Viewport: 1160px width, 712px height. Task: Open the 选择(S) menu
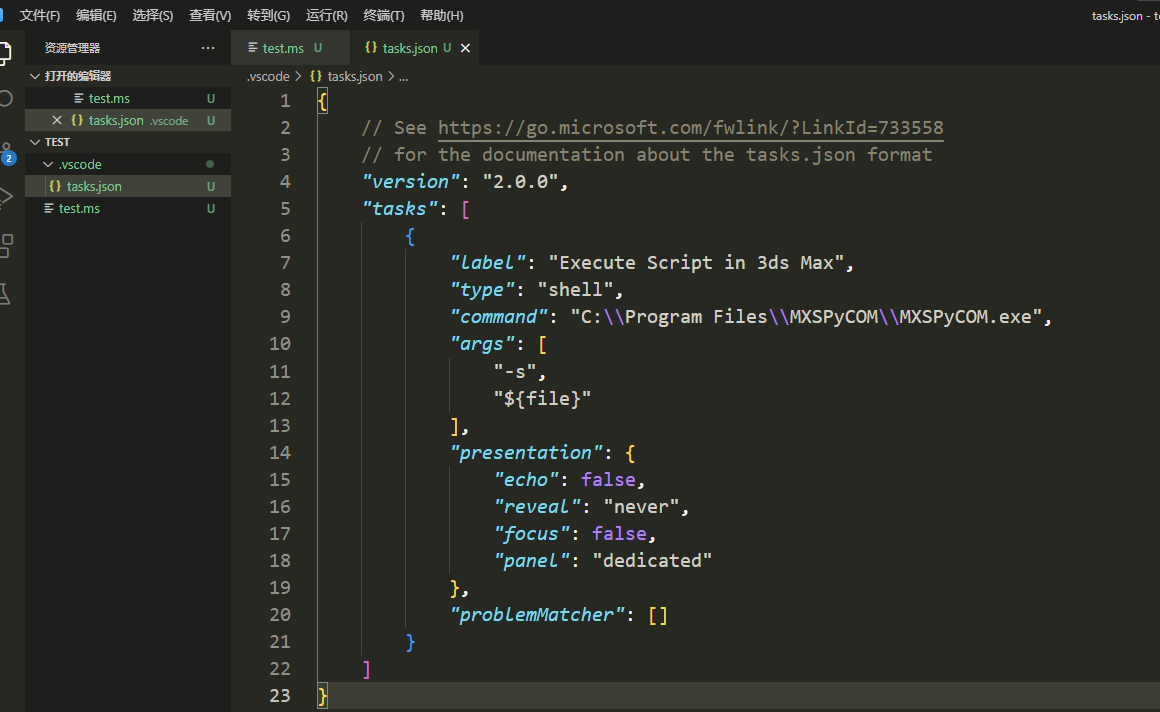click(x=152, y=16)
